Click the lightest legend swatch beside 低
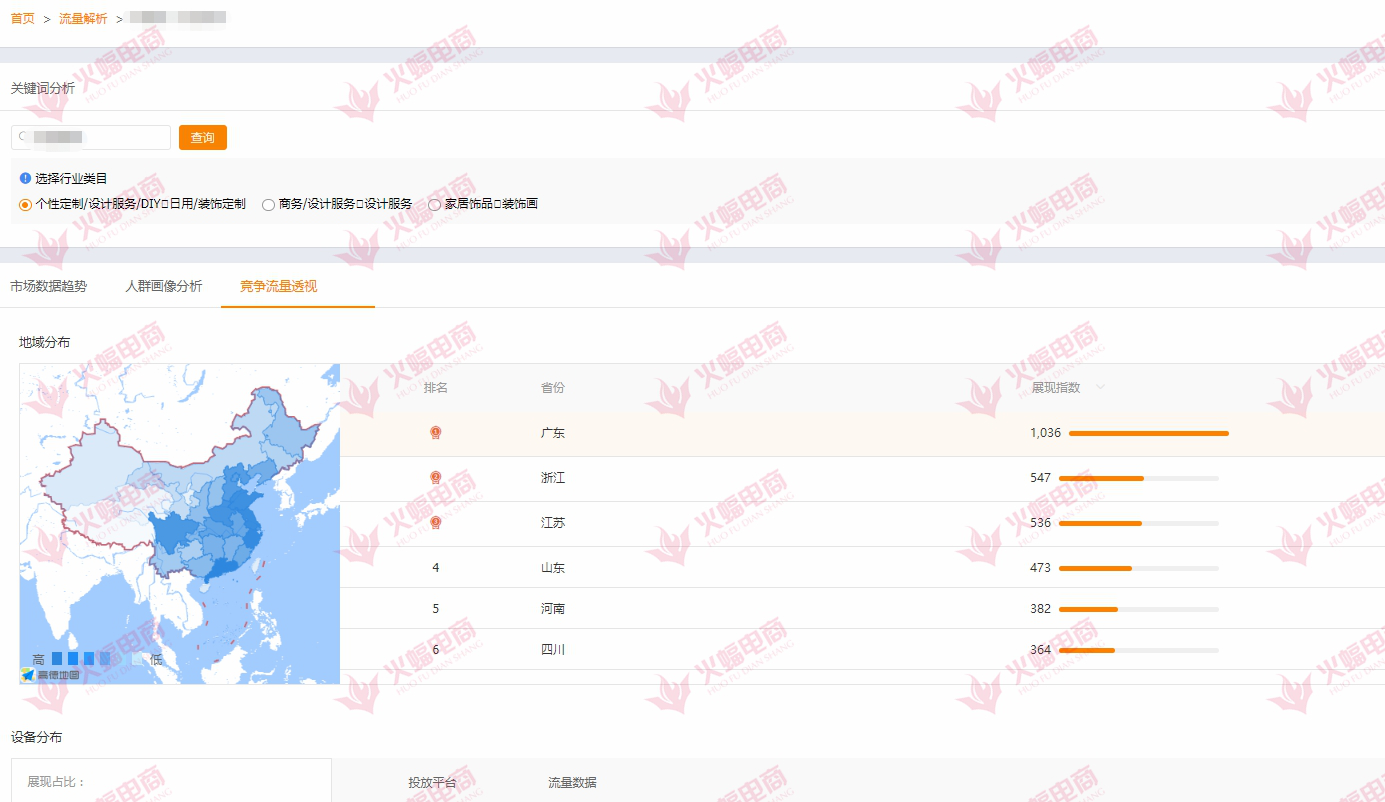The image size is (1385, 802). (x=137, y=658)
